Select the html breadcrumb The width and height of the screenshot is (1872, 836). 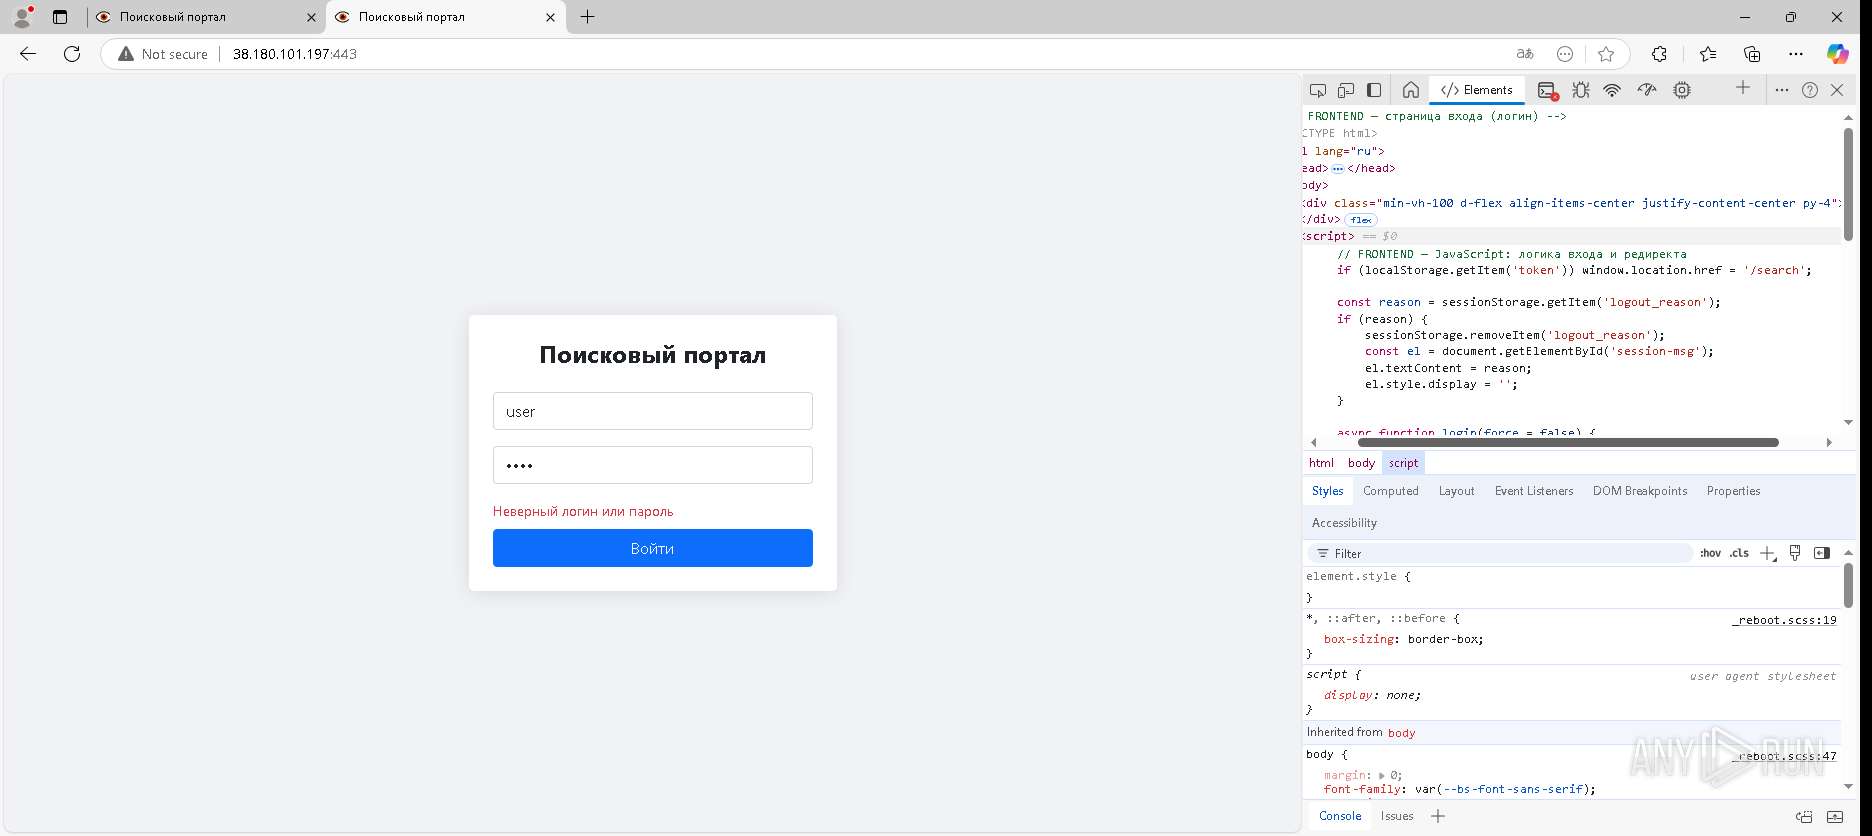pyautogui.click(x=1321, y=463)
